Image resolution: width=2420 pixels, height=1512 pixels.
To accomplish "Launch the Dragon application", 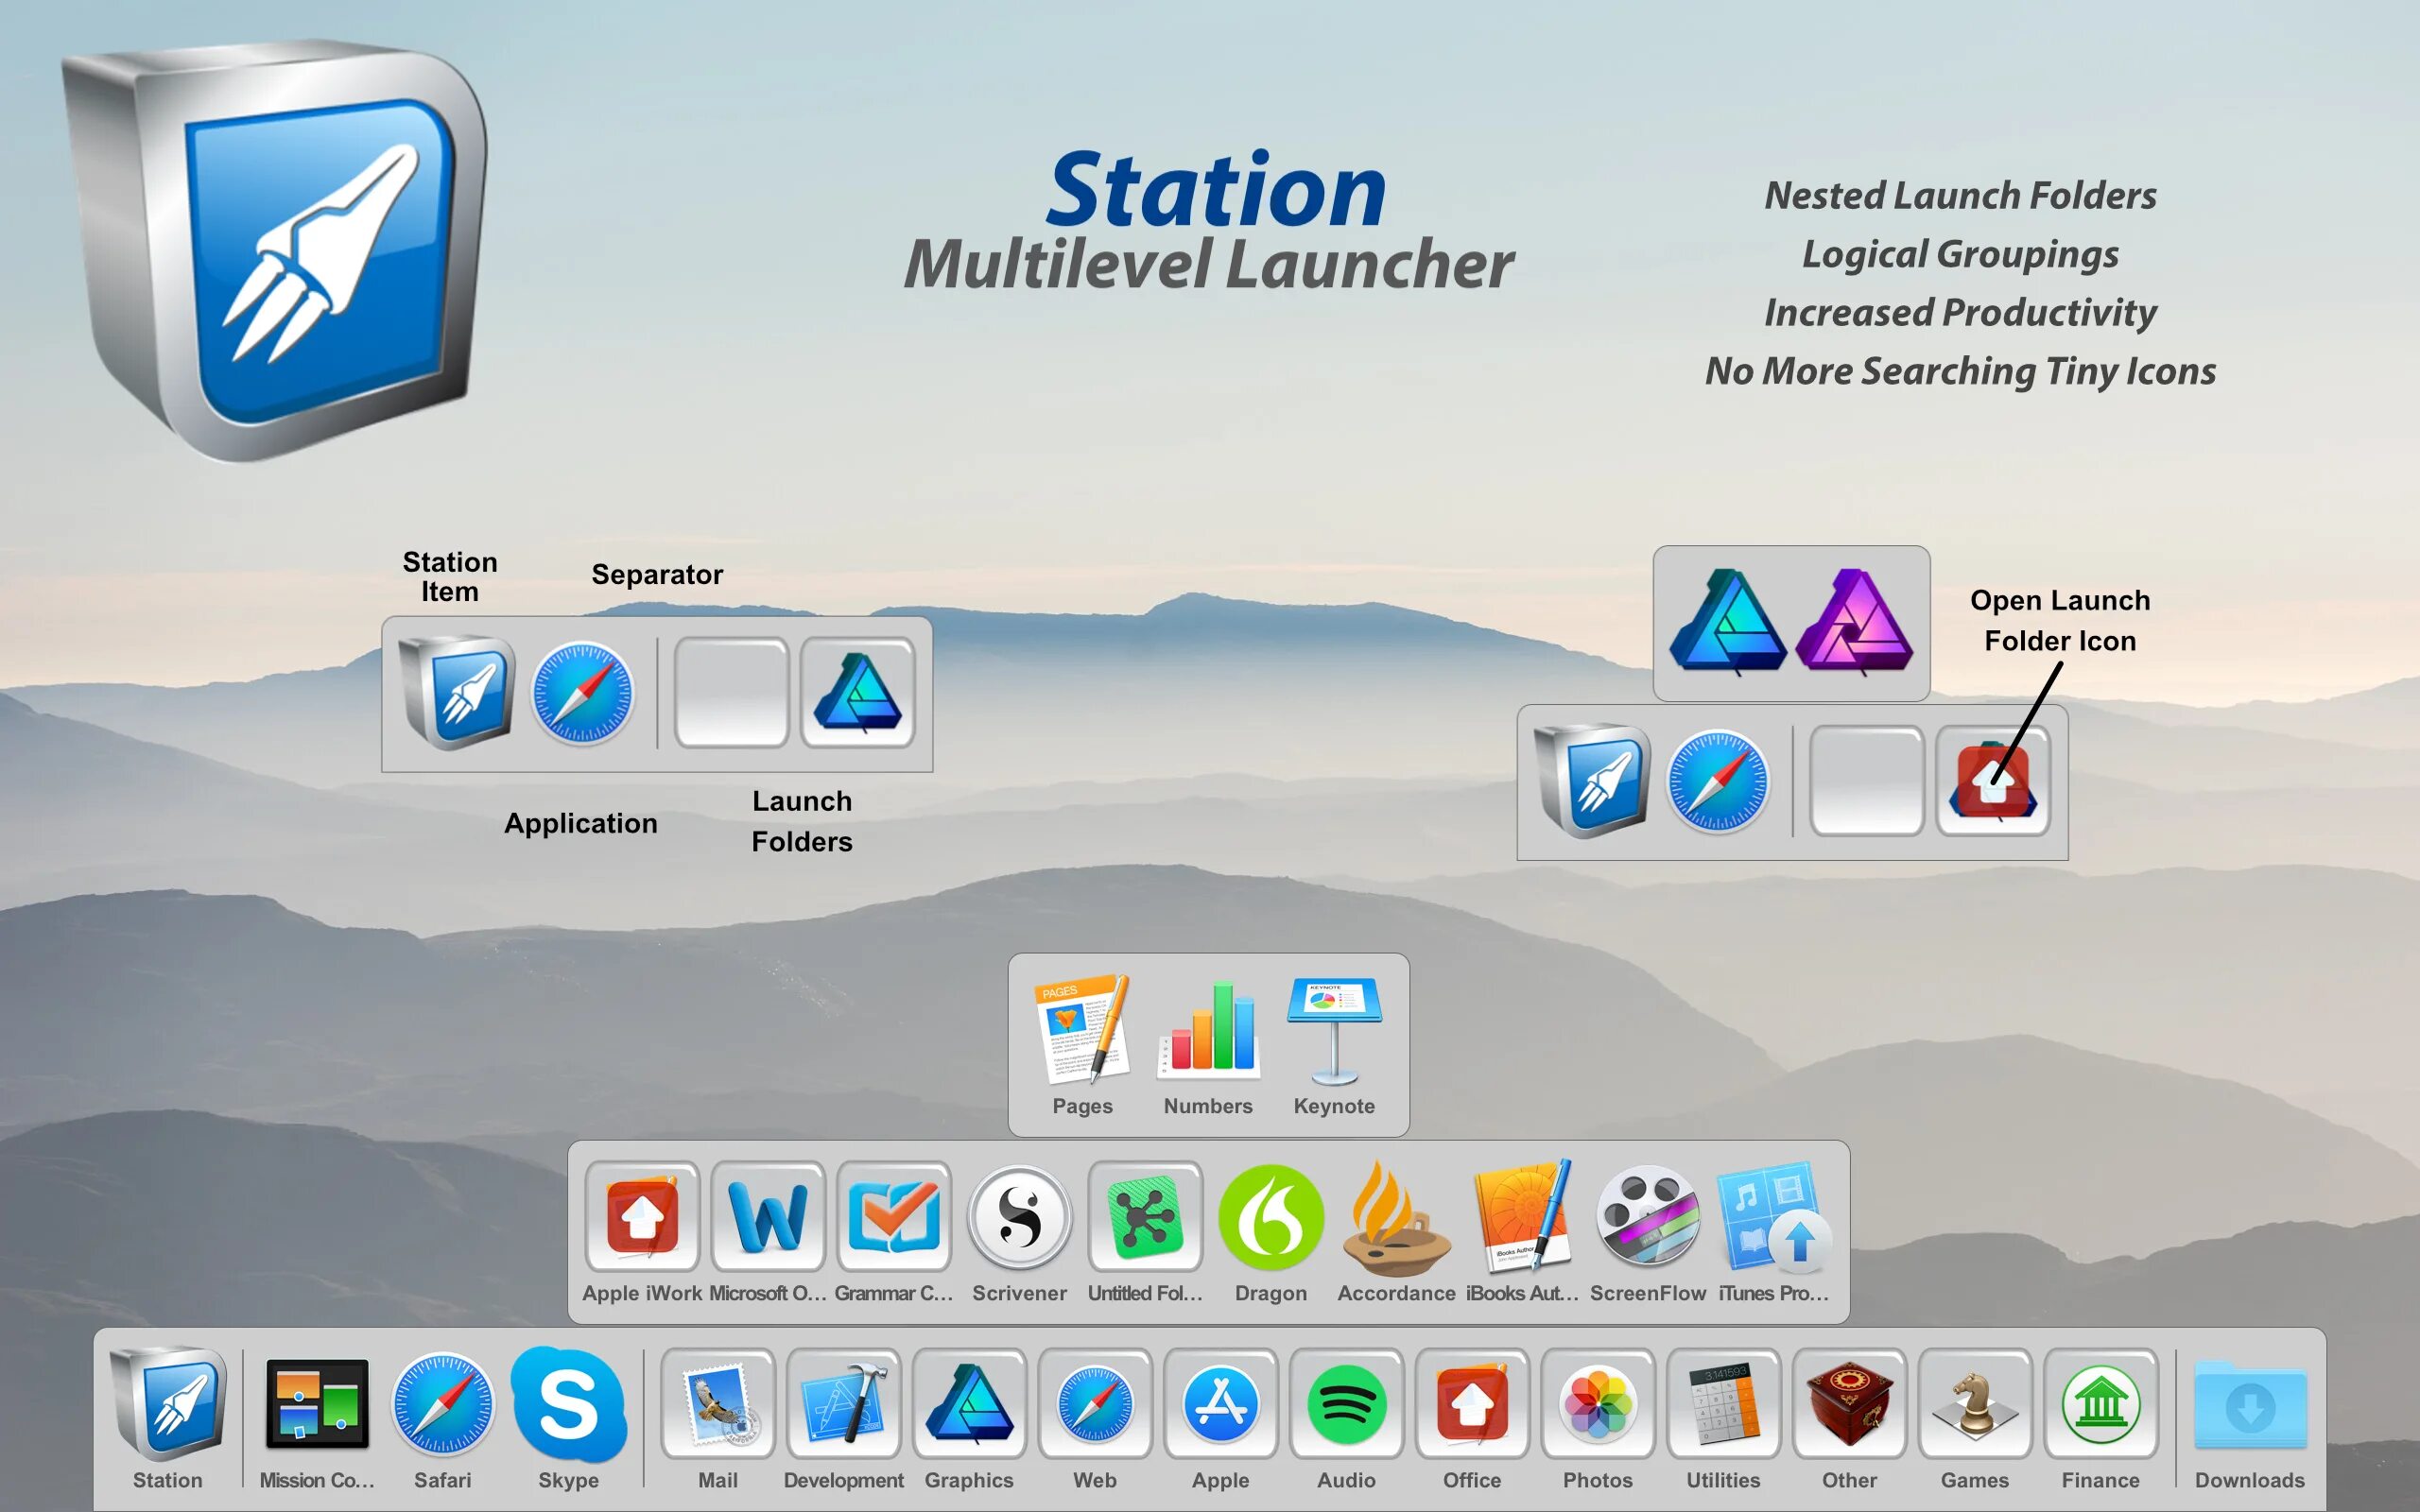I will click(x=1270, y=1217).
